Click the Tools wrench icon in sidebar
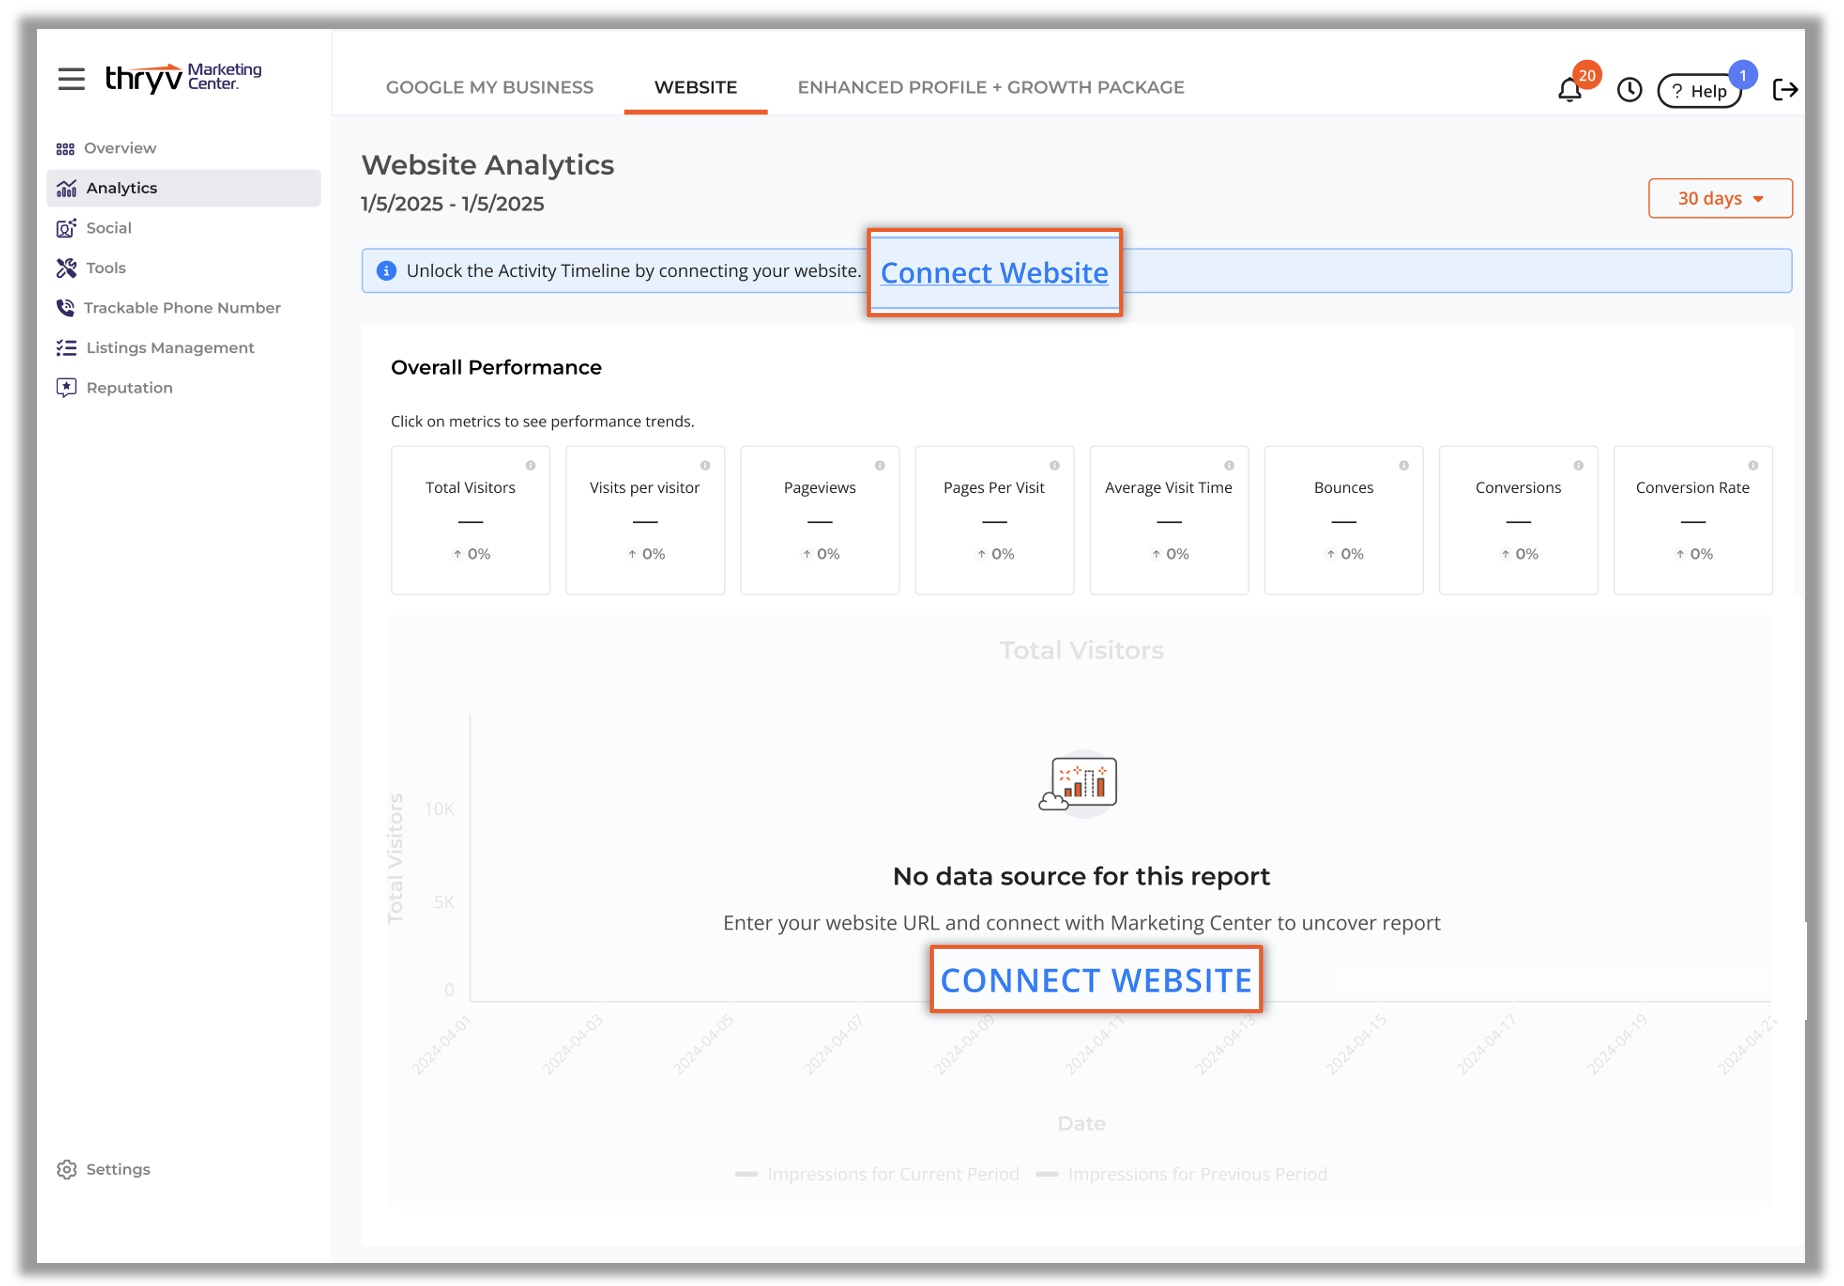The image size is (1844, 1286). (67, 268)
